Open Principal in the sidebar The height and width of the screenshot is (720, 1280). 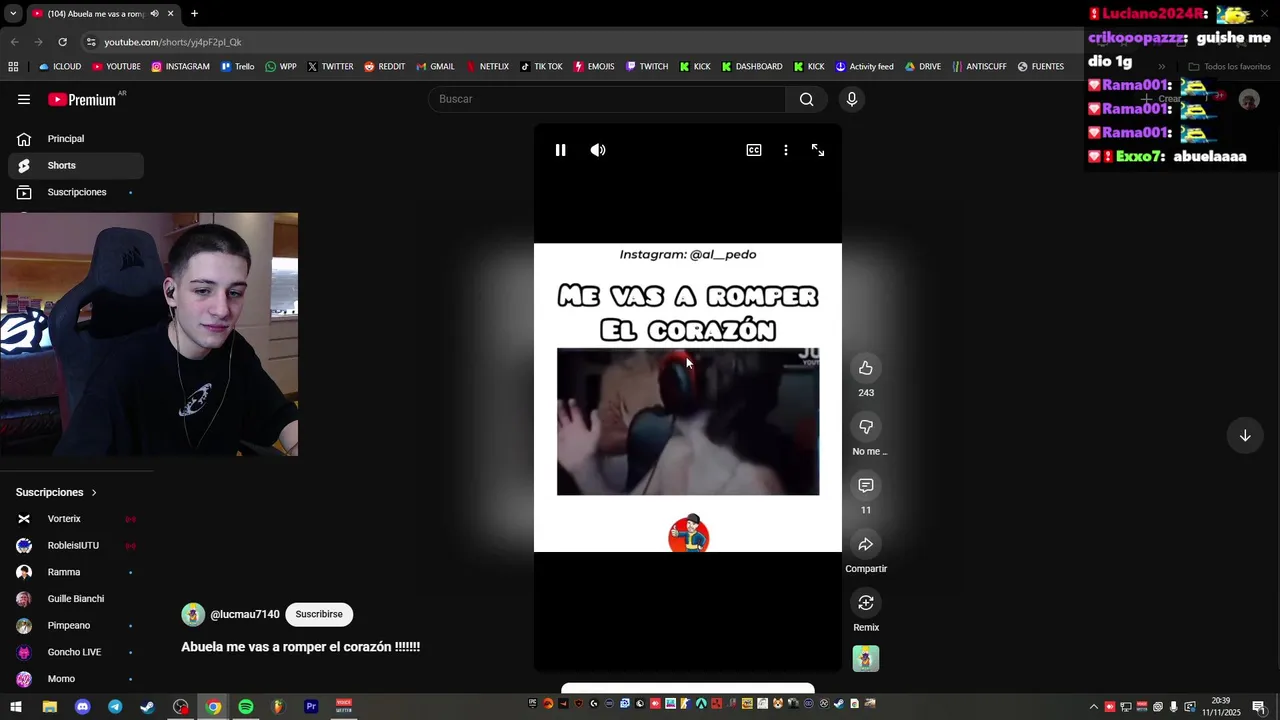pos(76,139)
